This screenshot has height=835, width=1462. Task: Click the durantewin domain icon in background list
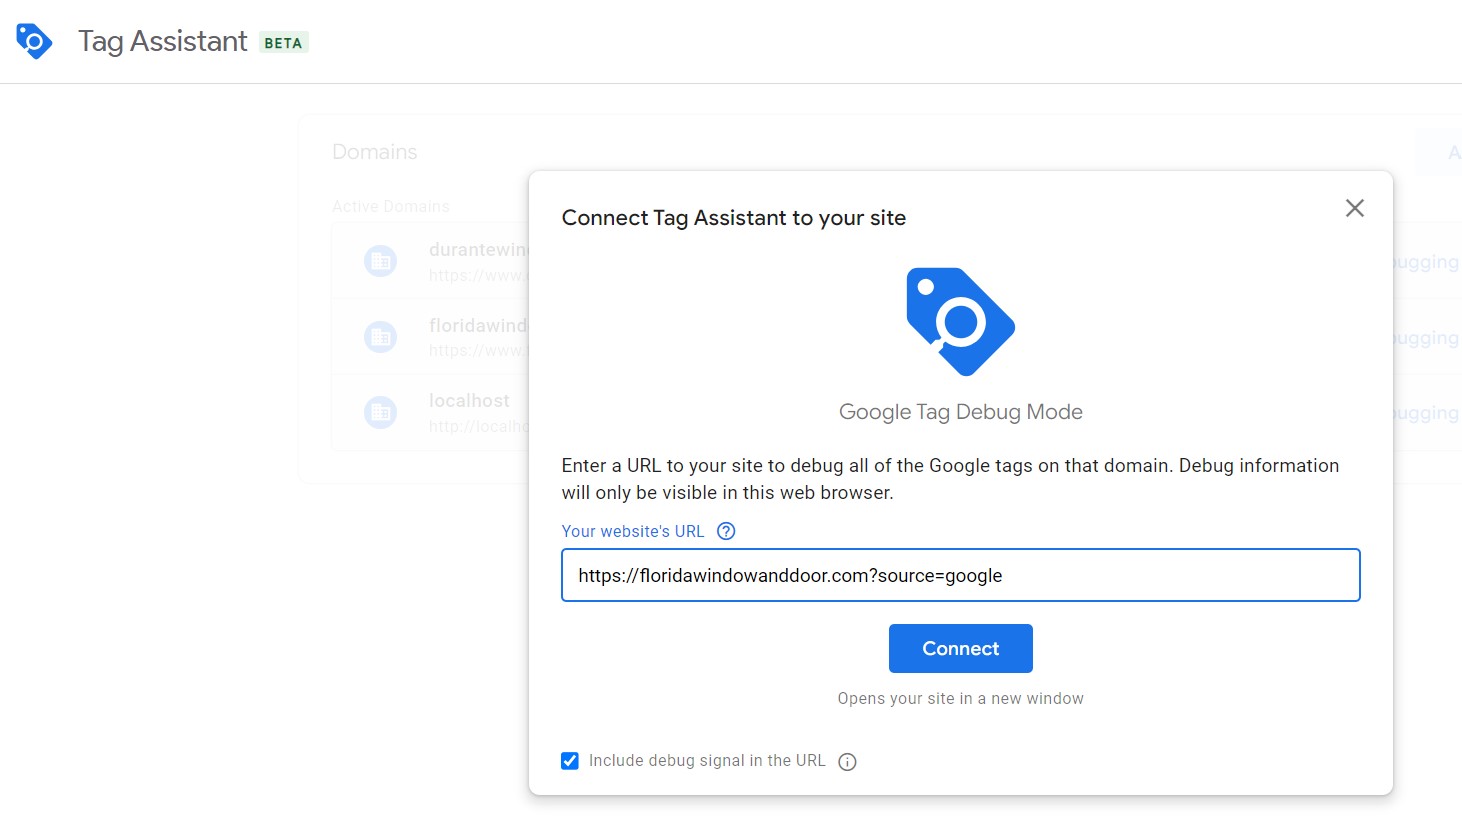click(x=380, y=261)
